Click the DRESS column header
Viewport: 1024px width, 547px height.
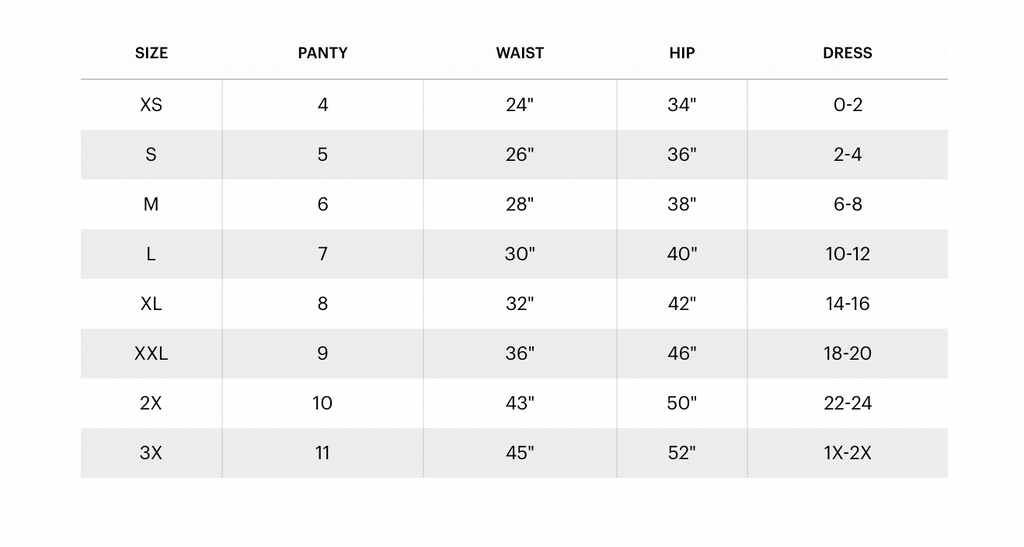click(847, 53)
